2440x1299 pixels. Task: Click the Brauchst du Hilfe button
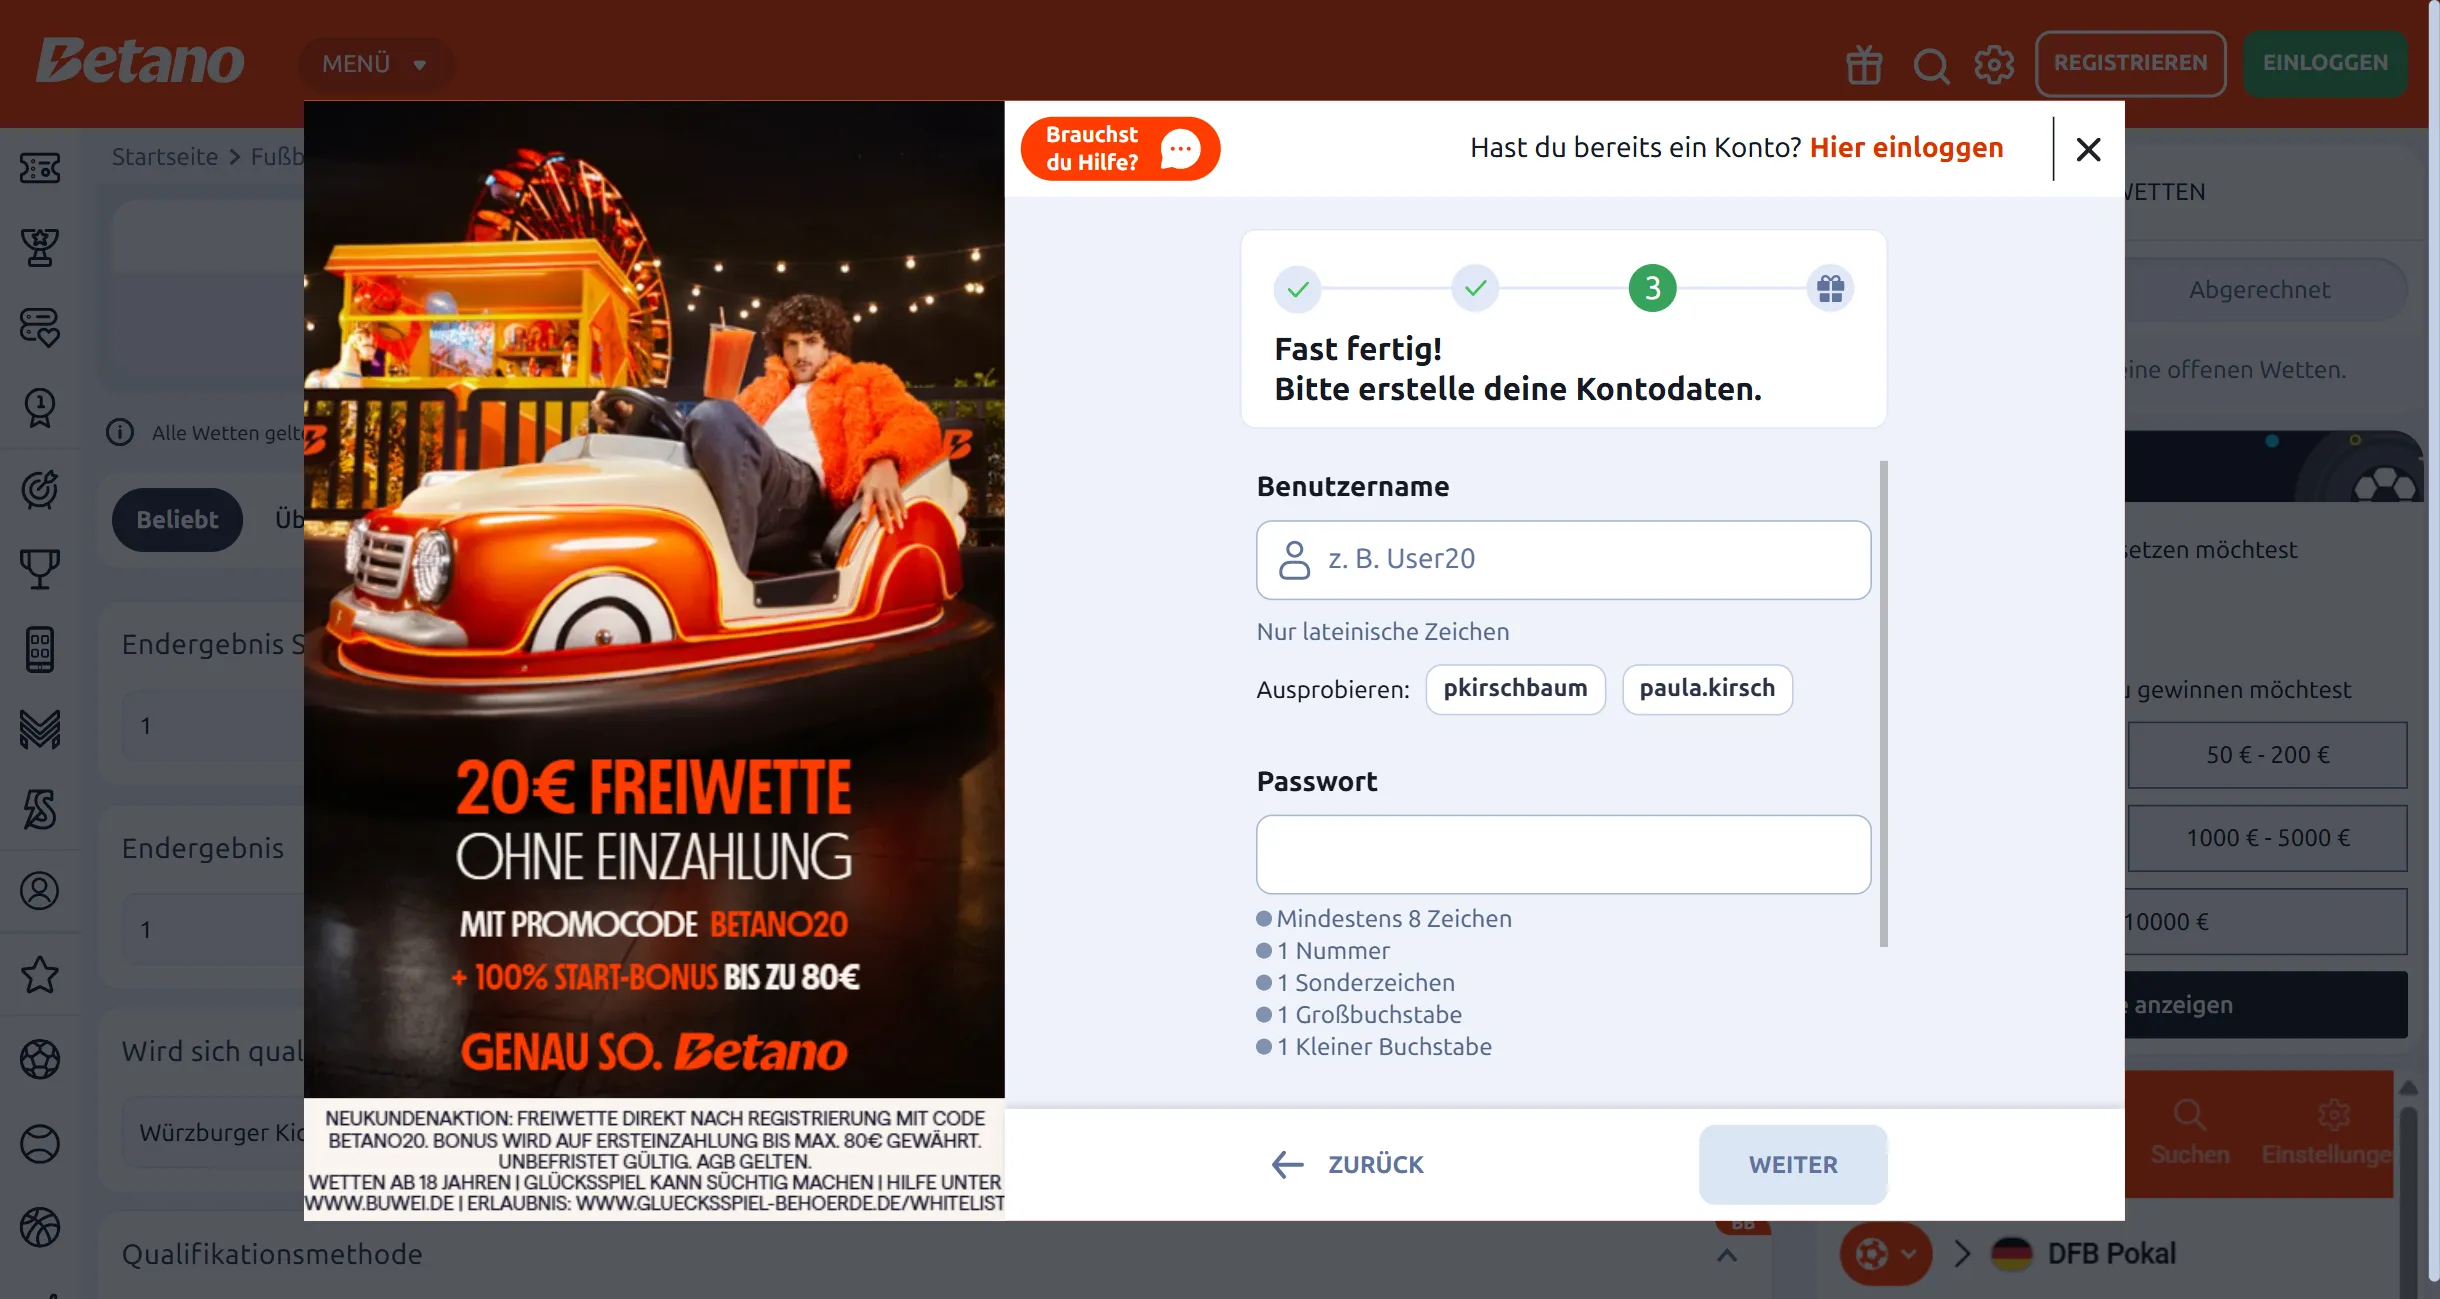point(1120,149)
